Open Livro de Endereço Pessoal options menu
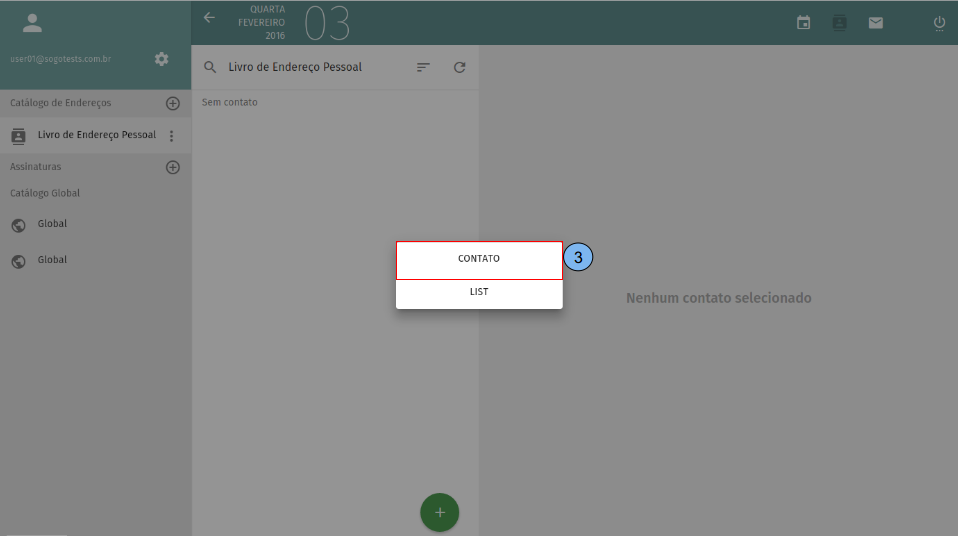The width and height of the screenshot is (958, 537). point(171,136)
